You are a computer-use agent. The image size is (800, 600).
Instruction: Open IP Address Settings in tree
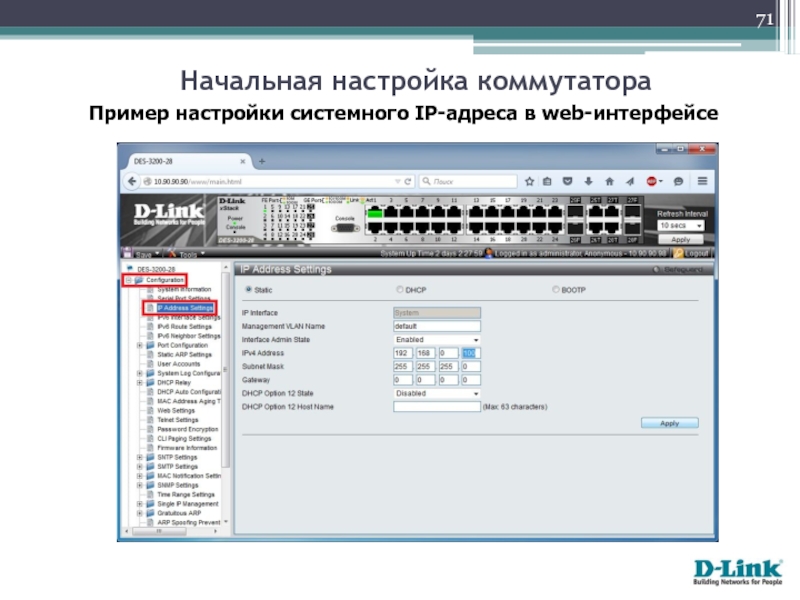185,308
